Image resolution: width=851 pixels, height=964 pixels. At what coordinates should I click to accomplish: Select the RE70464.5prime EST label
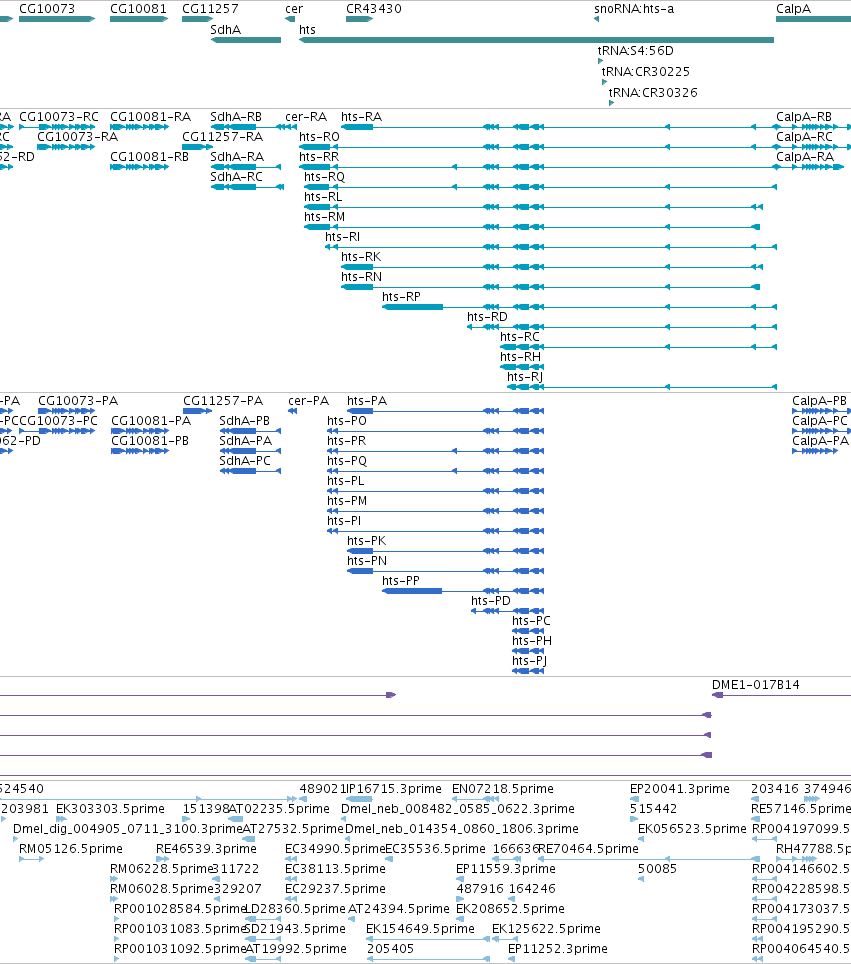point(588,849)
